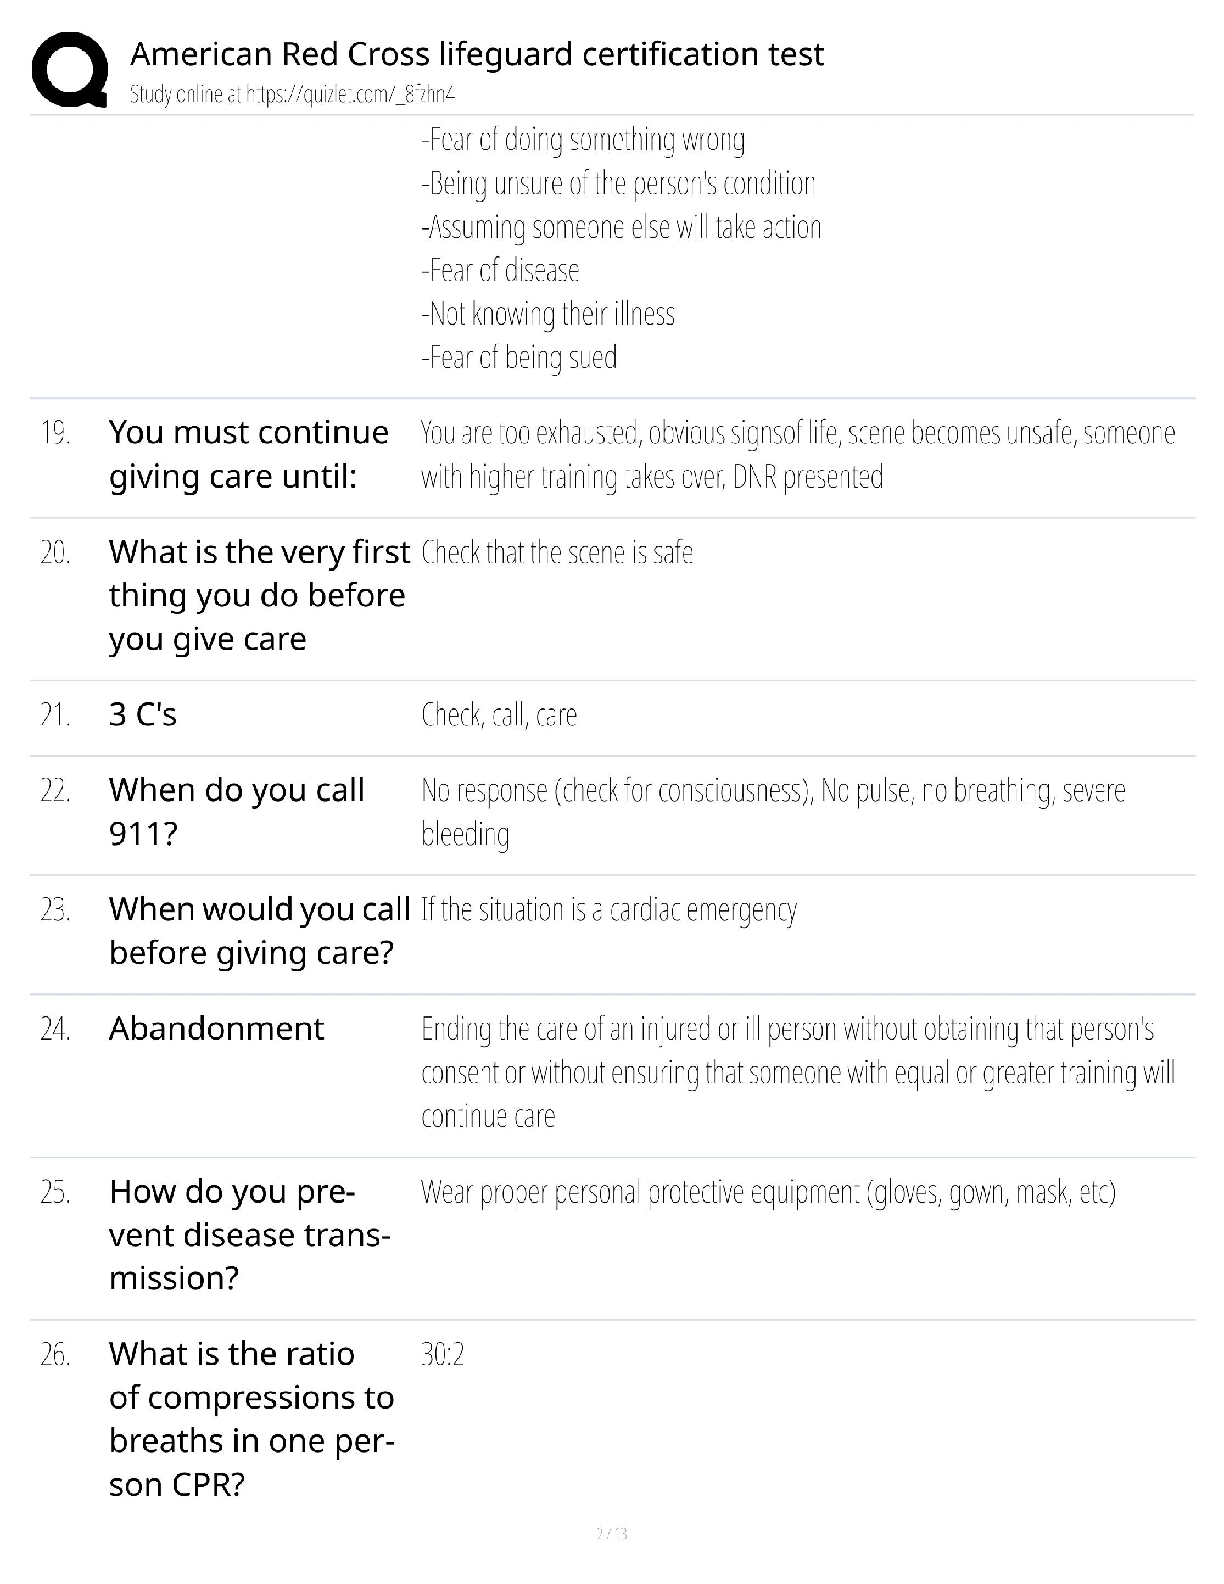Click the 'Check, call, care' definition
The width and height of the screenshot is (1224, 1584).
[499, 715]
